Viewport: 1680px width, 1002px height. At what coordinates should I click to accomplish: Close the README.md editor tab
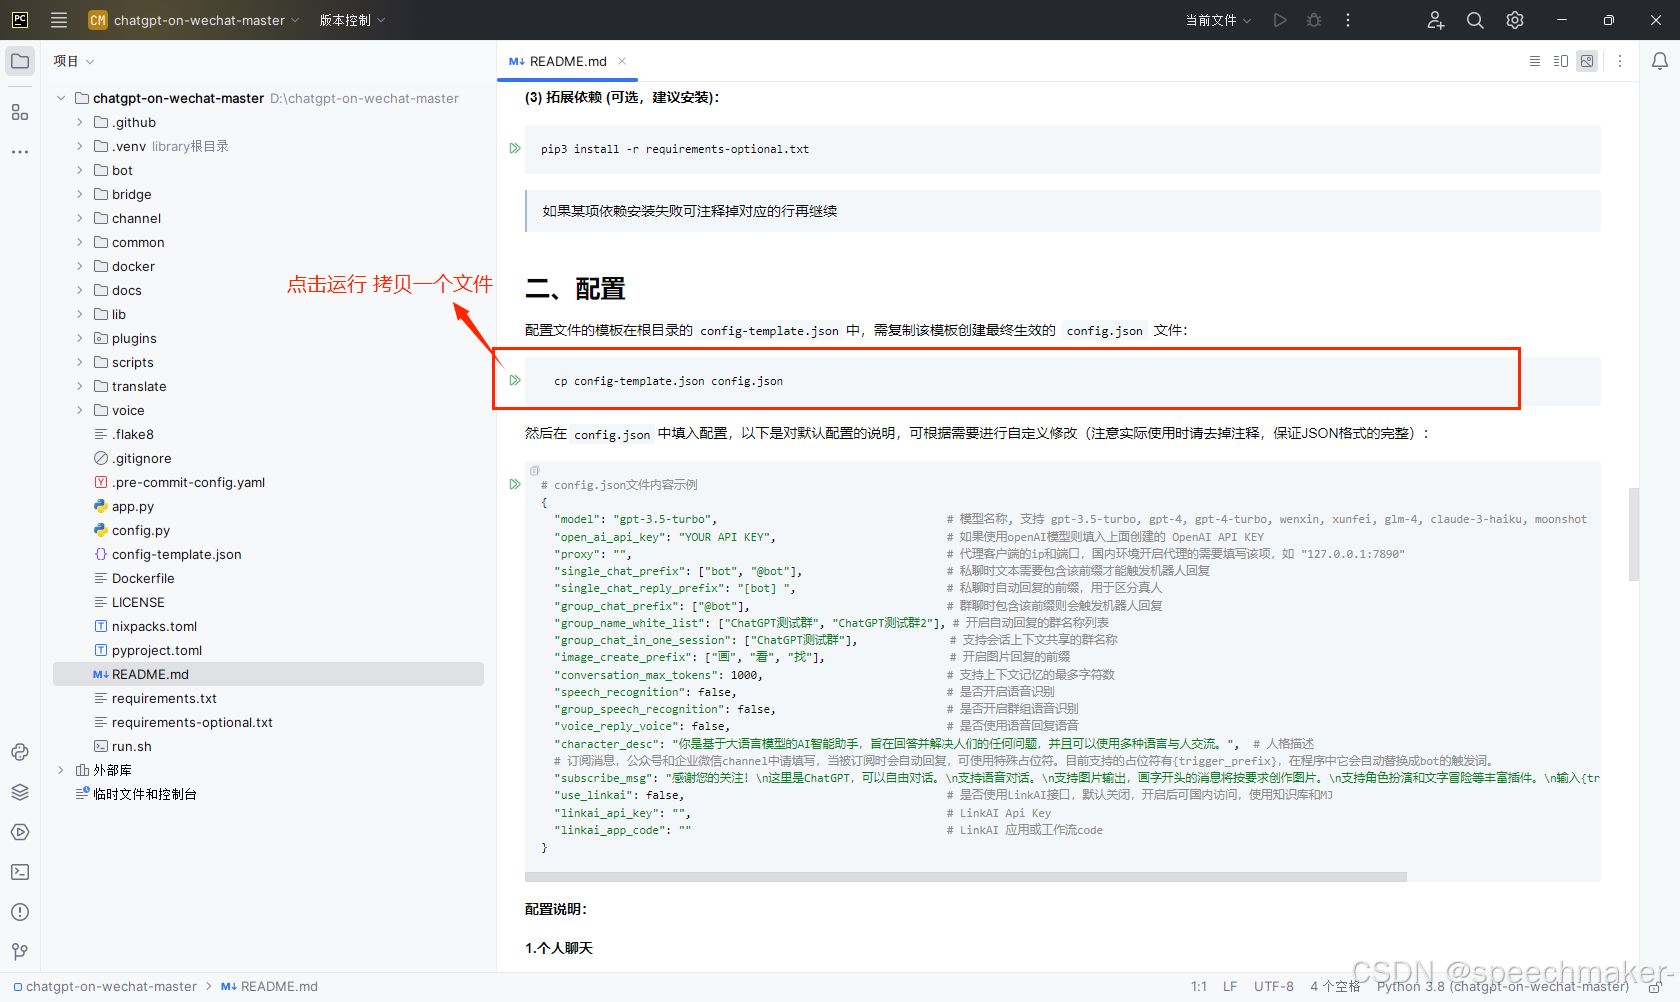coord(622,61)
